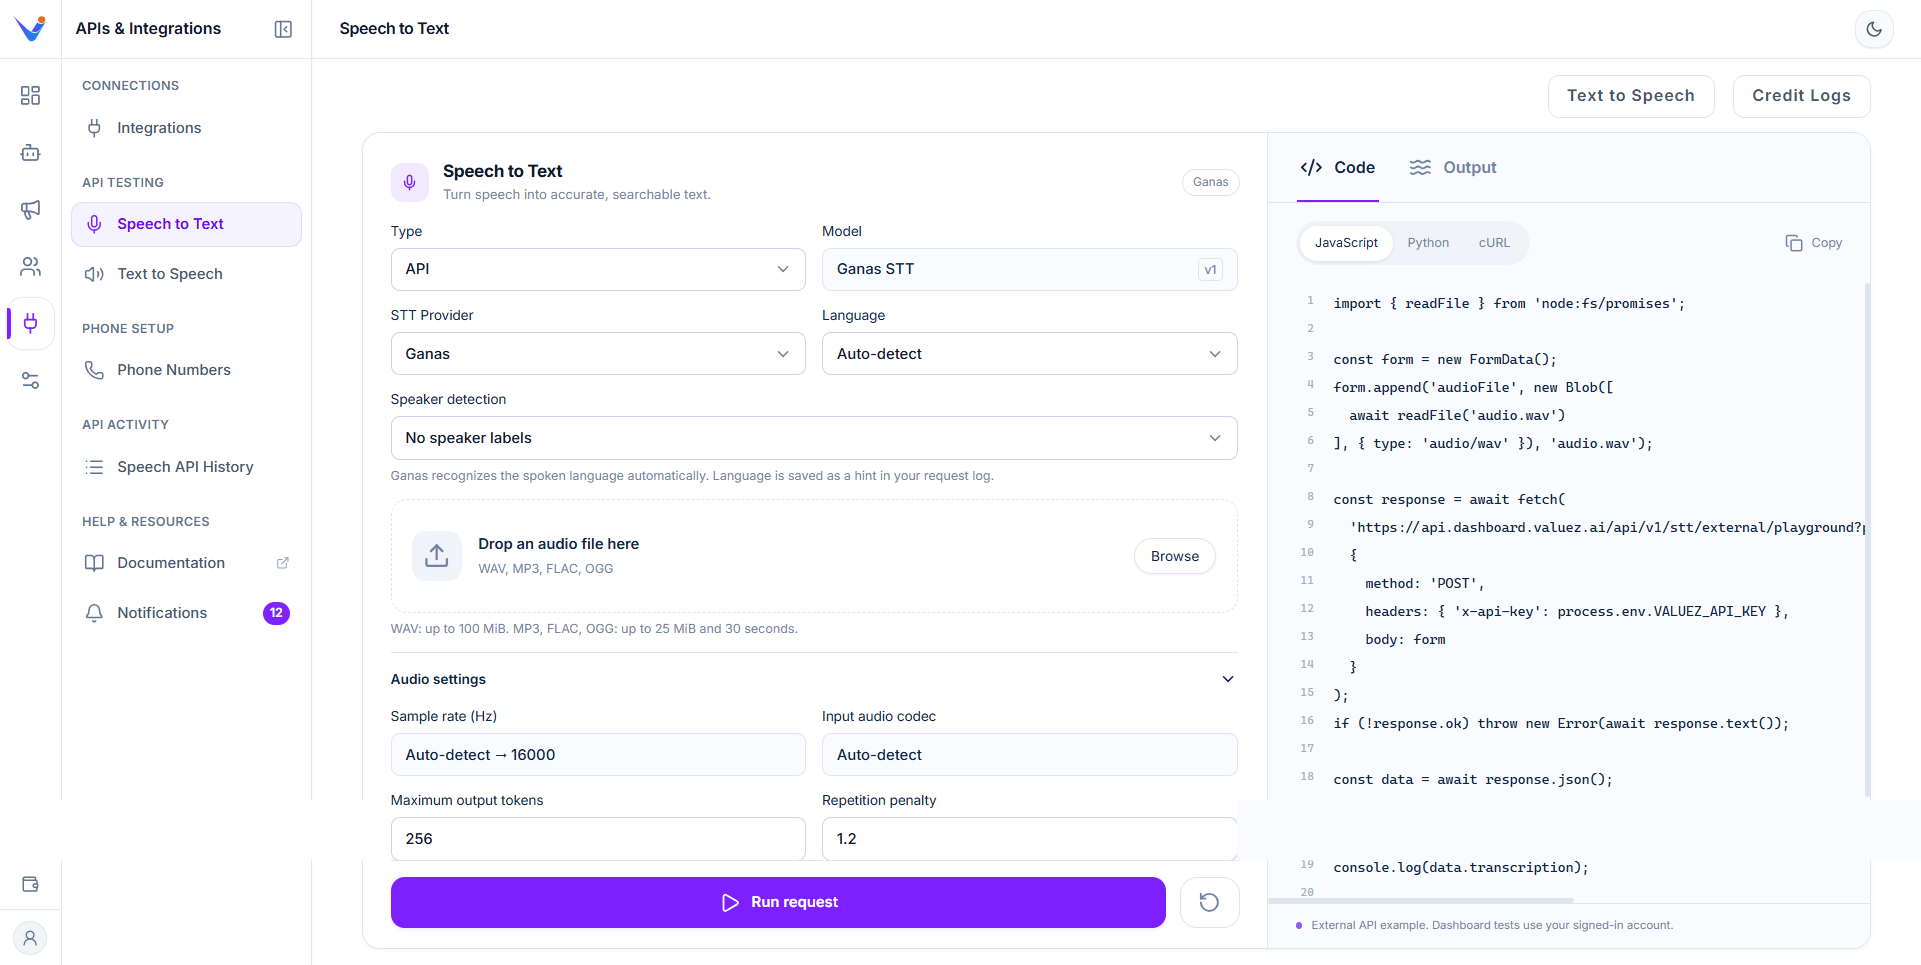Select the Python code language tab

pyautogui.click(x=1428, y=243)
